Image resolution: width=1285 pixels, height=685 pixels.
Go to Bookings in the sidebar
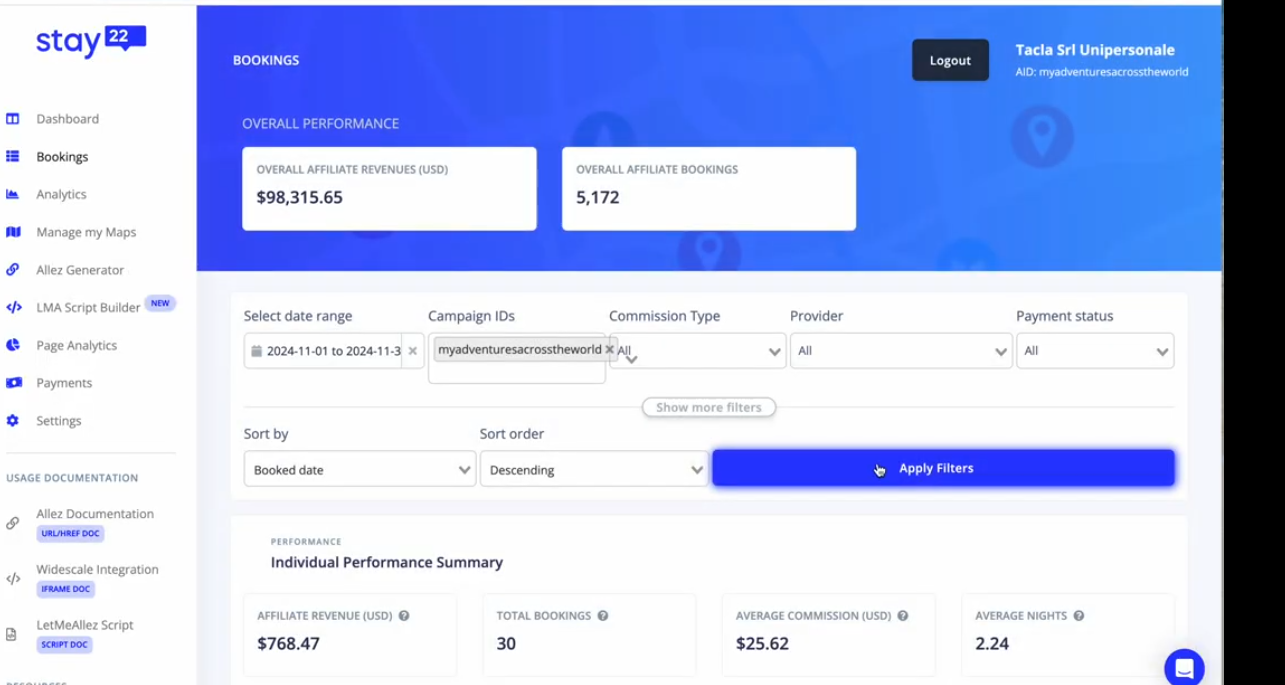pos(62,157)
